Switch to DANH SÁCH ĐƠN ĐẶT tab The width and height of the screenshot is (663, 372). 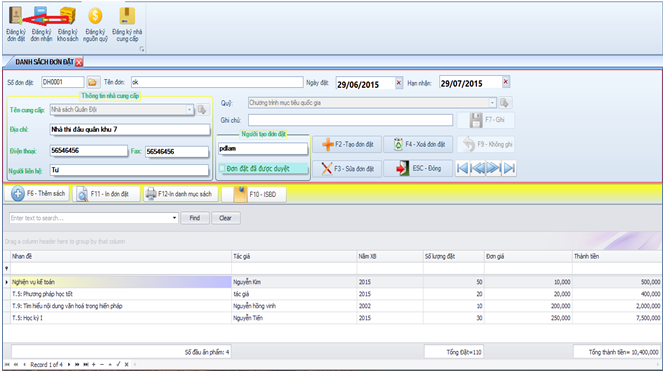44,62
